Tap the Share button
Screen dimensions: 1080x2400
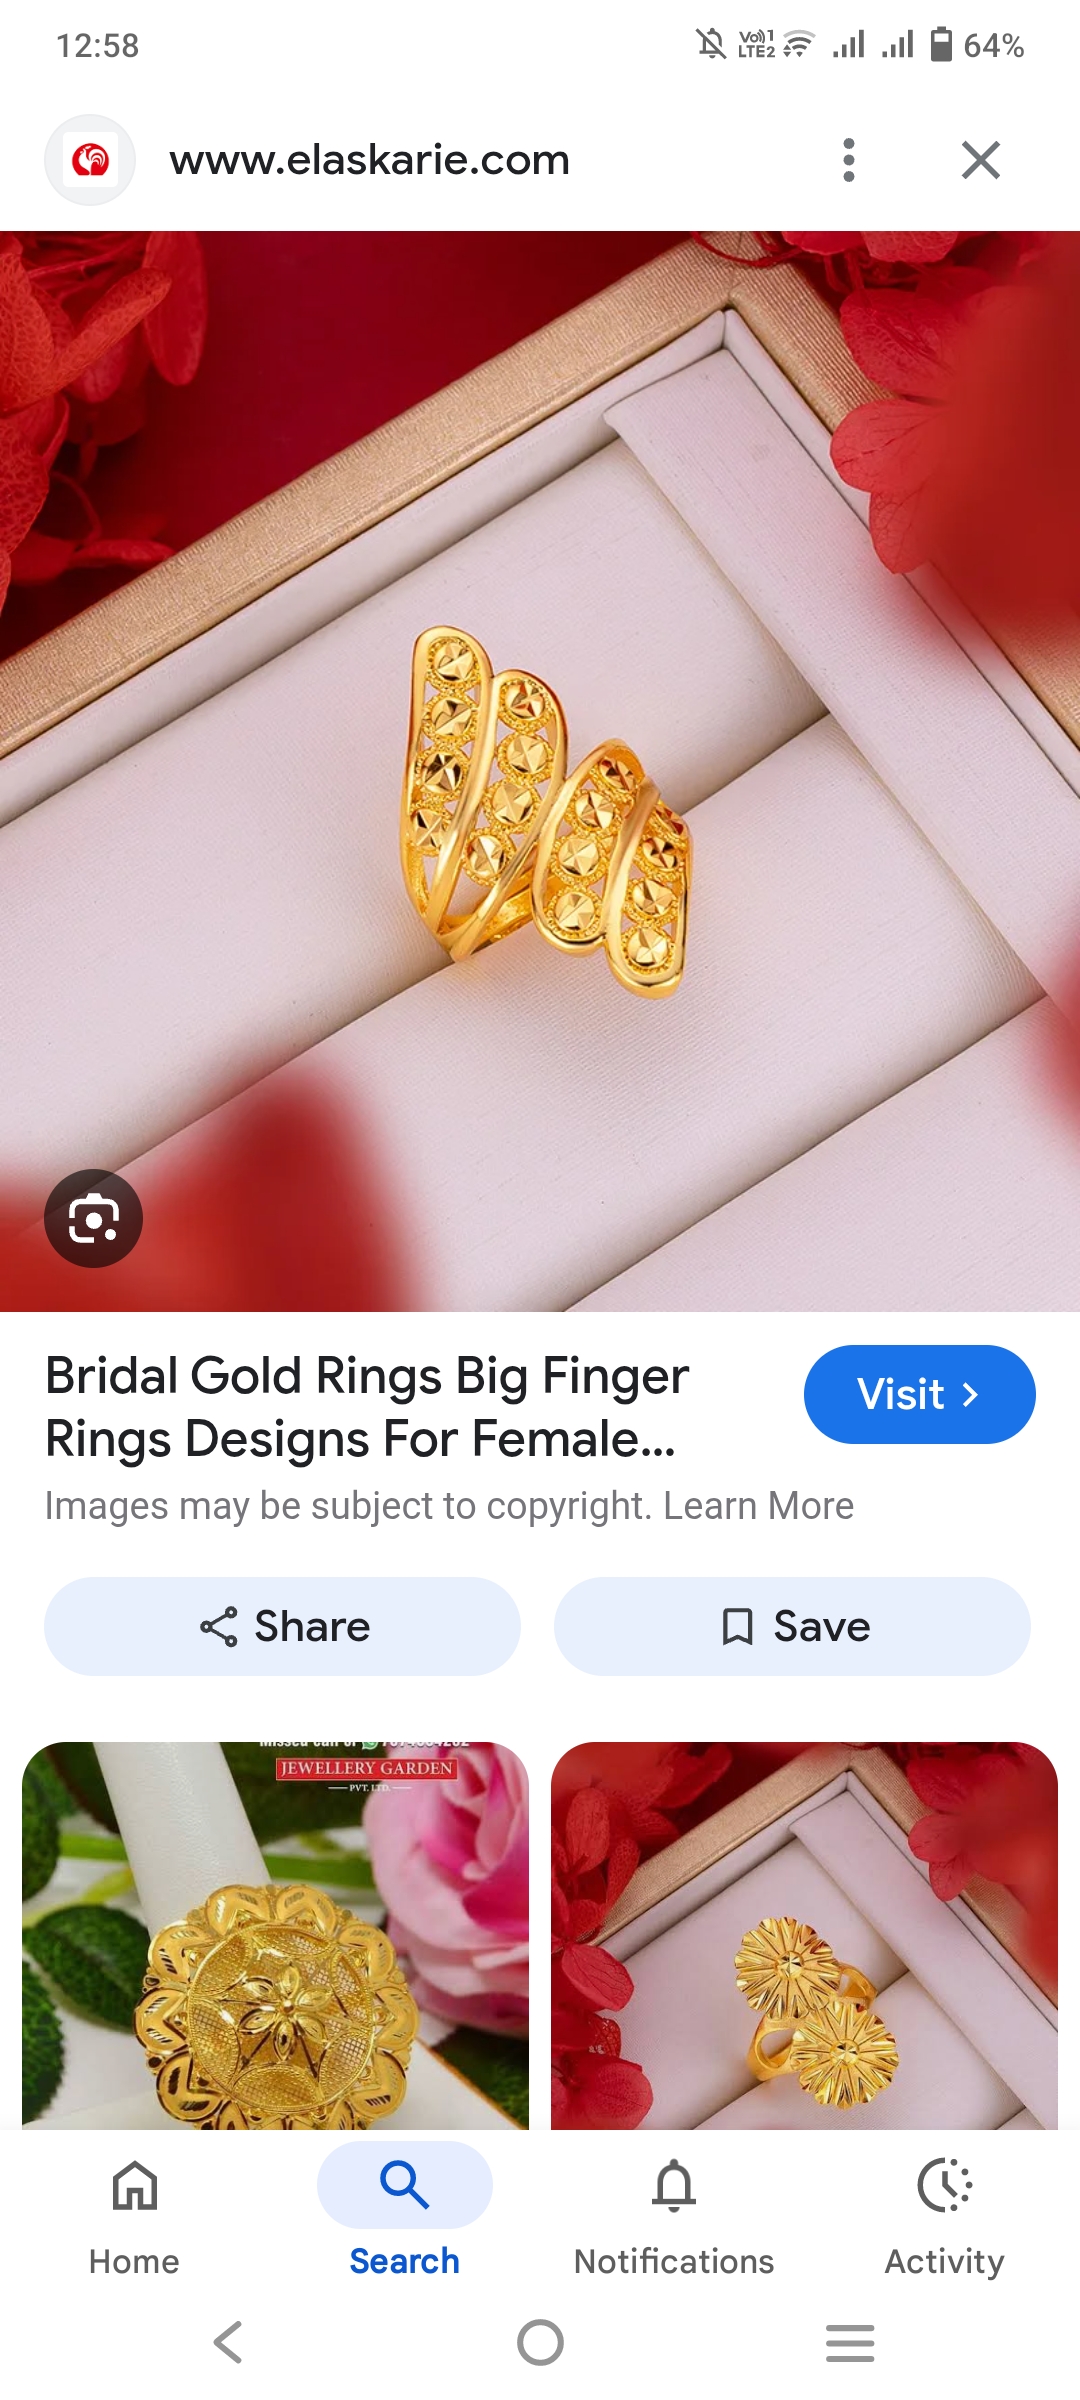(x=282, y=1627)
